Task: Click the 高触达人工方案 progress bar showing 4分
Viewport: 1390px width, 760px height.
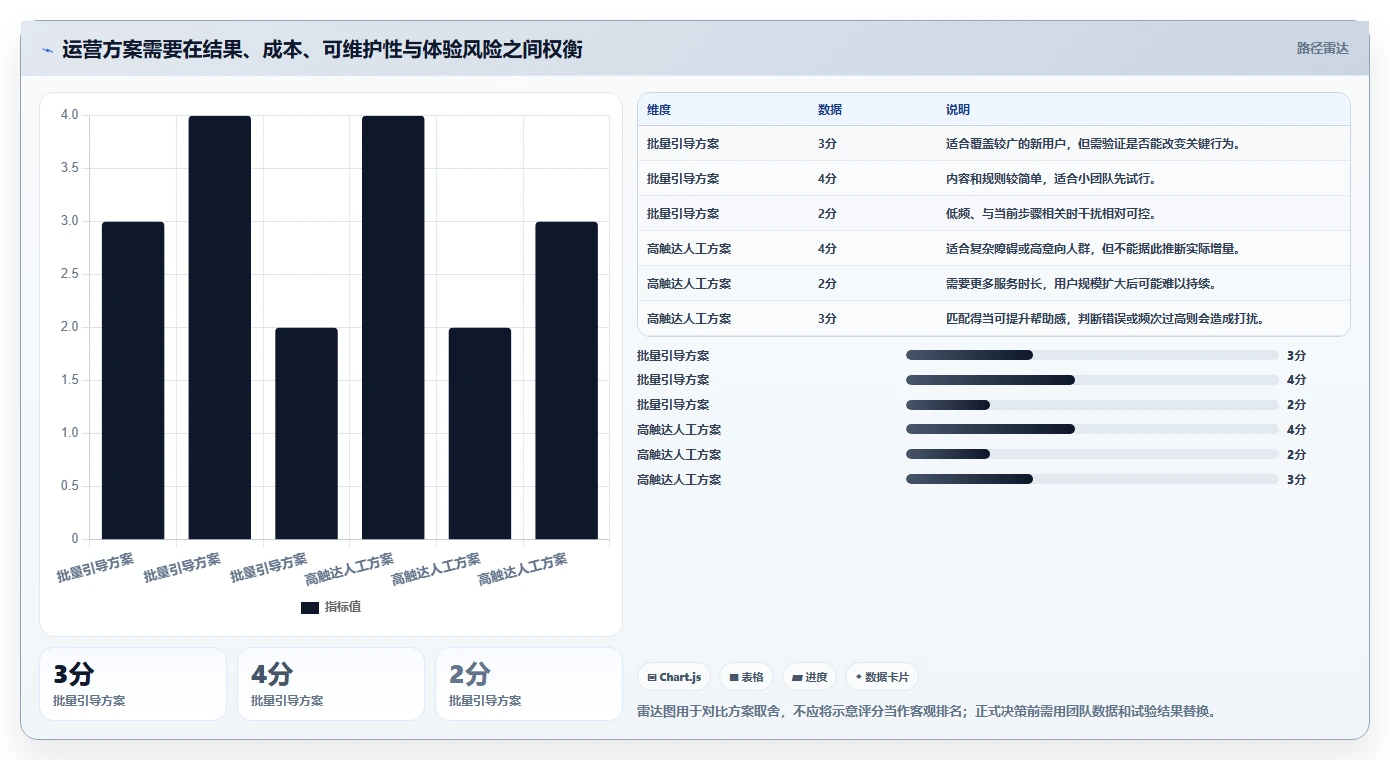Action: [1092, 430]
